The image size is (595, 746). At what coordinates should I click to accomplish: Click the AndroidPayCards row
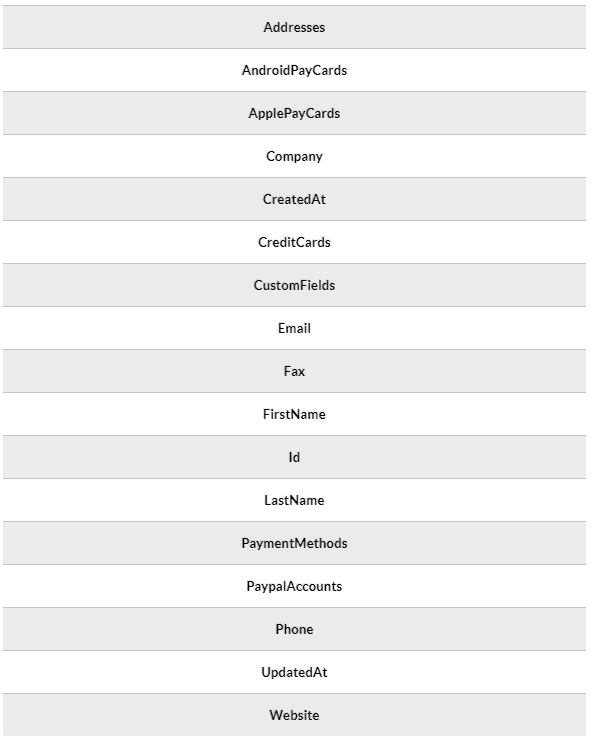(x=294, y=70)
